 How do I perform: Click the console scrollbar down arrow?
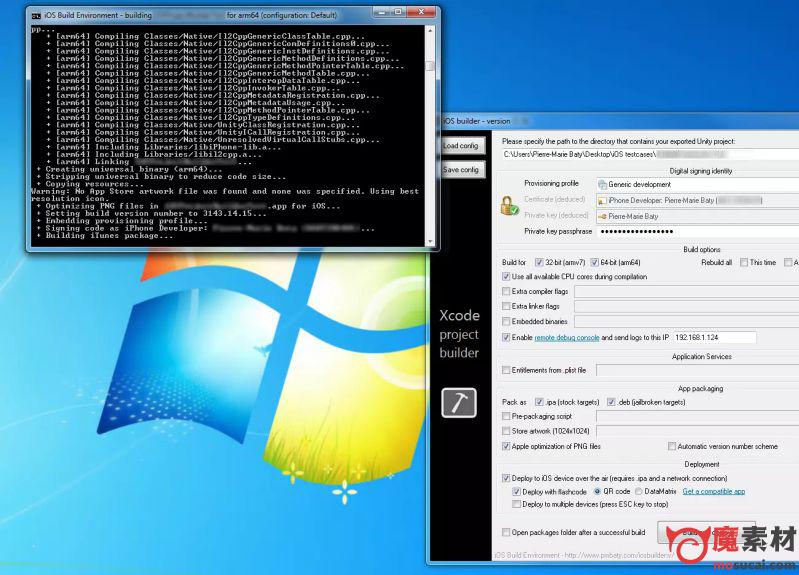(x=431, y=242)
